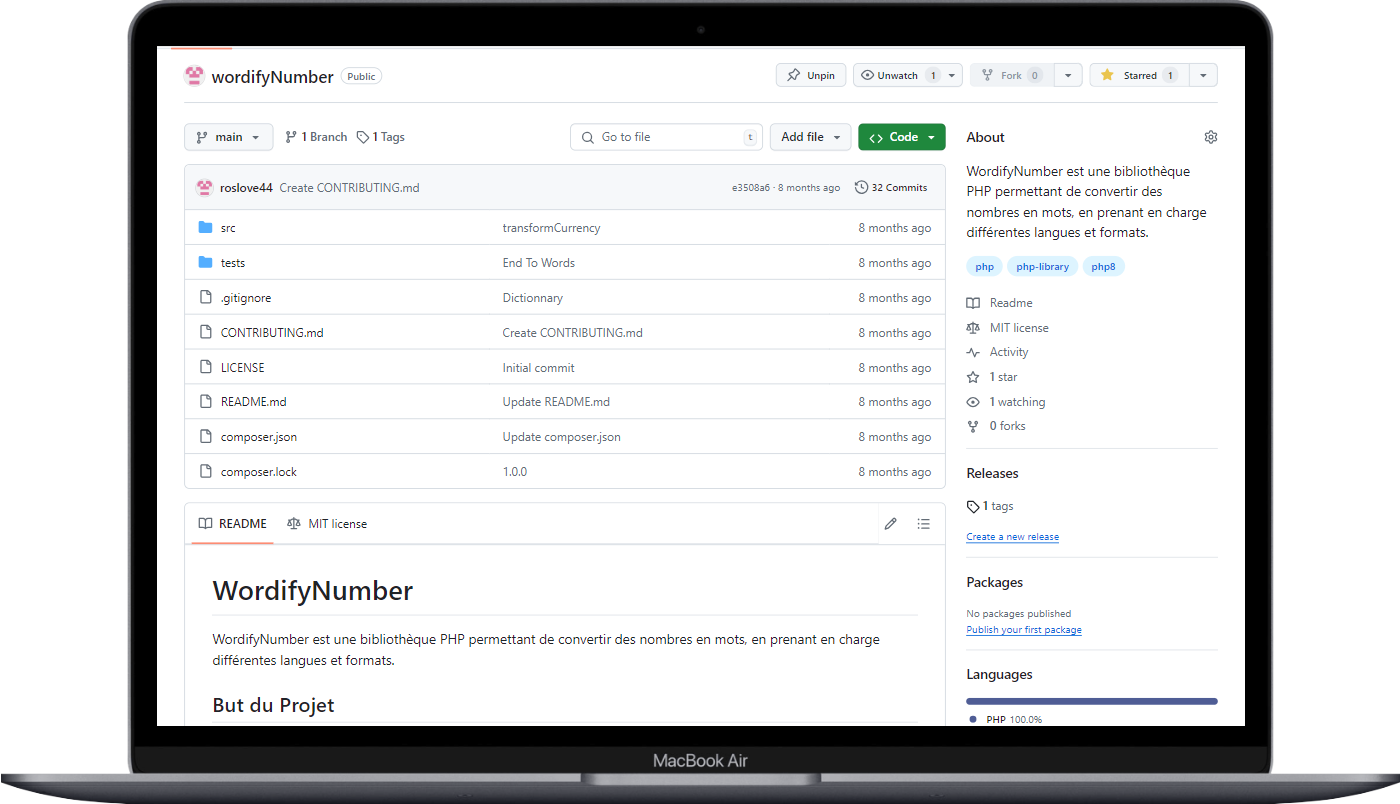Screen dimensions: 1400x804
Task: Click the pulse icon beside Activity
Action: point(973,352)
